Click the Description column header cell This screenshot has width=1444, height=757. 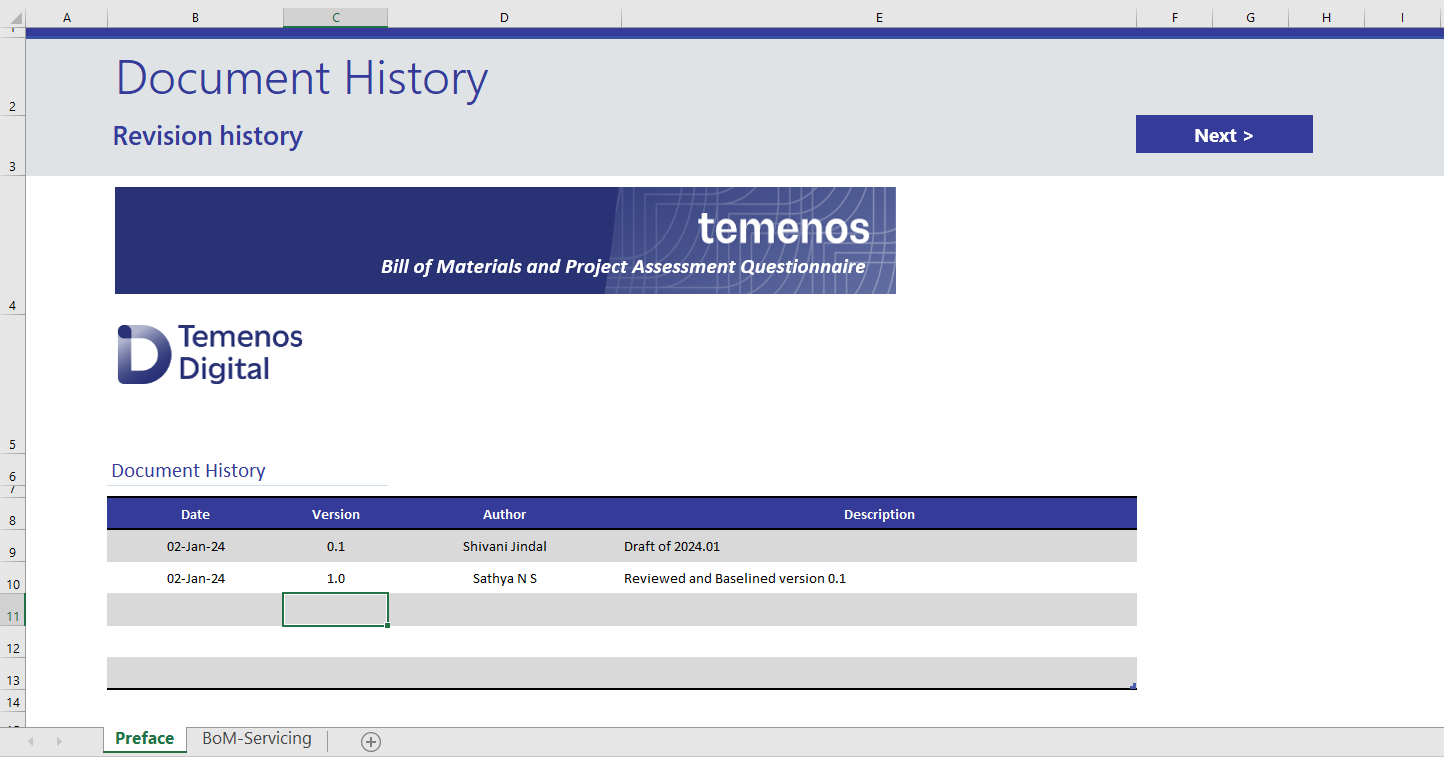(879, 514)
